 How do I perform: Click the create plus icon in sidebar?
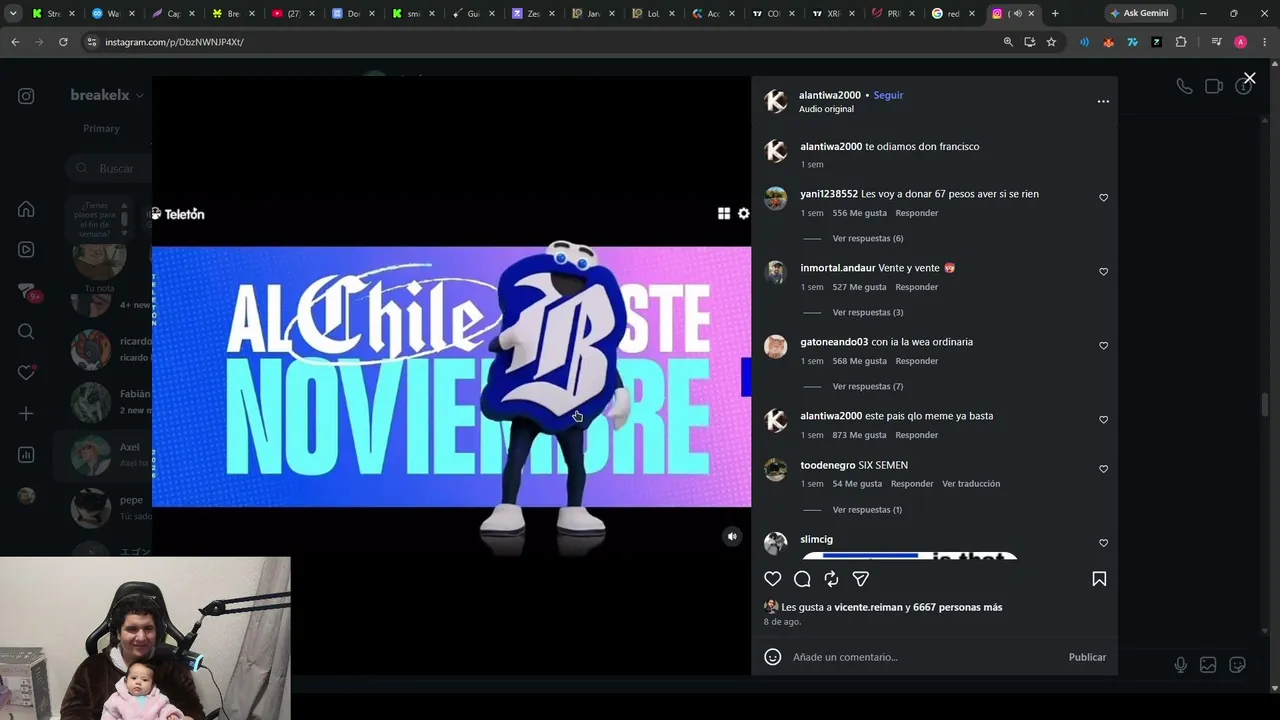tap(26, 414)
